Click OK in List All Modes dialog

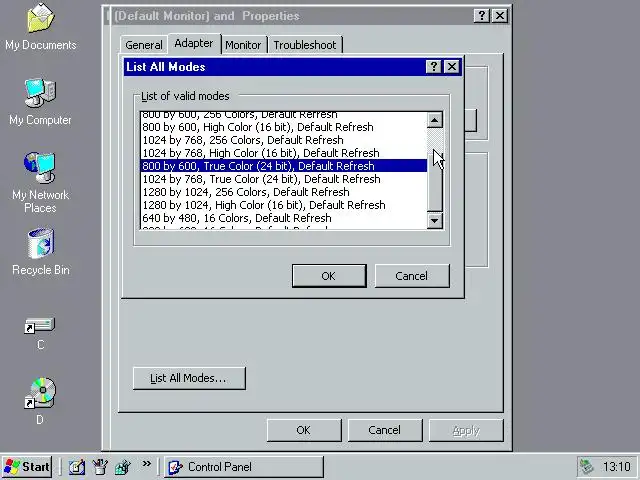[x=329, y=276]
